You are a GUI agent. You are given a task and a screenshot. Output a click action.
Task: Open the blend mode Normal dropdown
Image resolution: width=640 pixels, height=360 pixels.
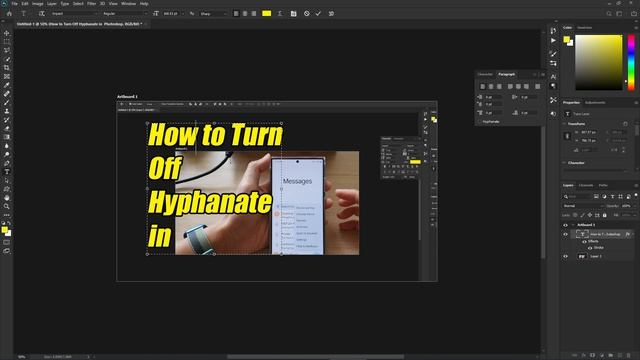[x=583, y=206]
